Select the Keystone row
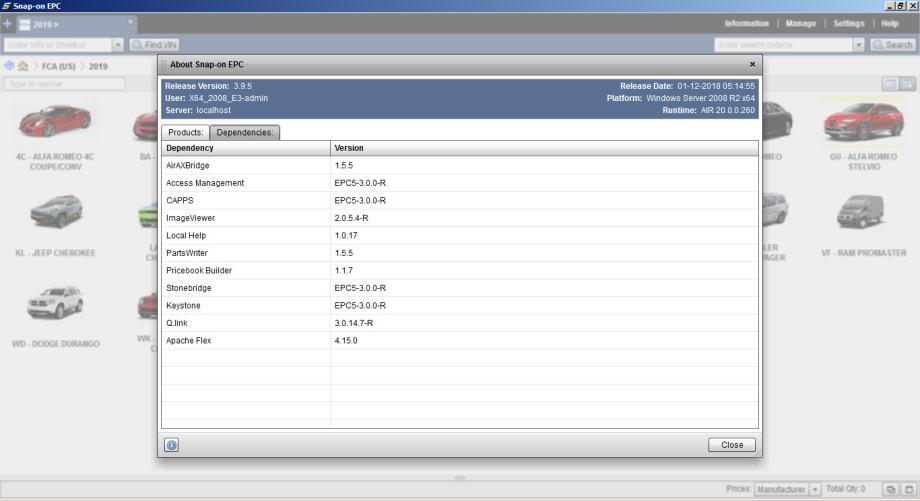This screenshot has height=501, width=920. tap(460, 306)
